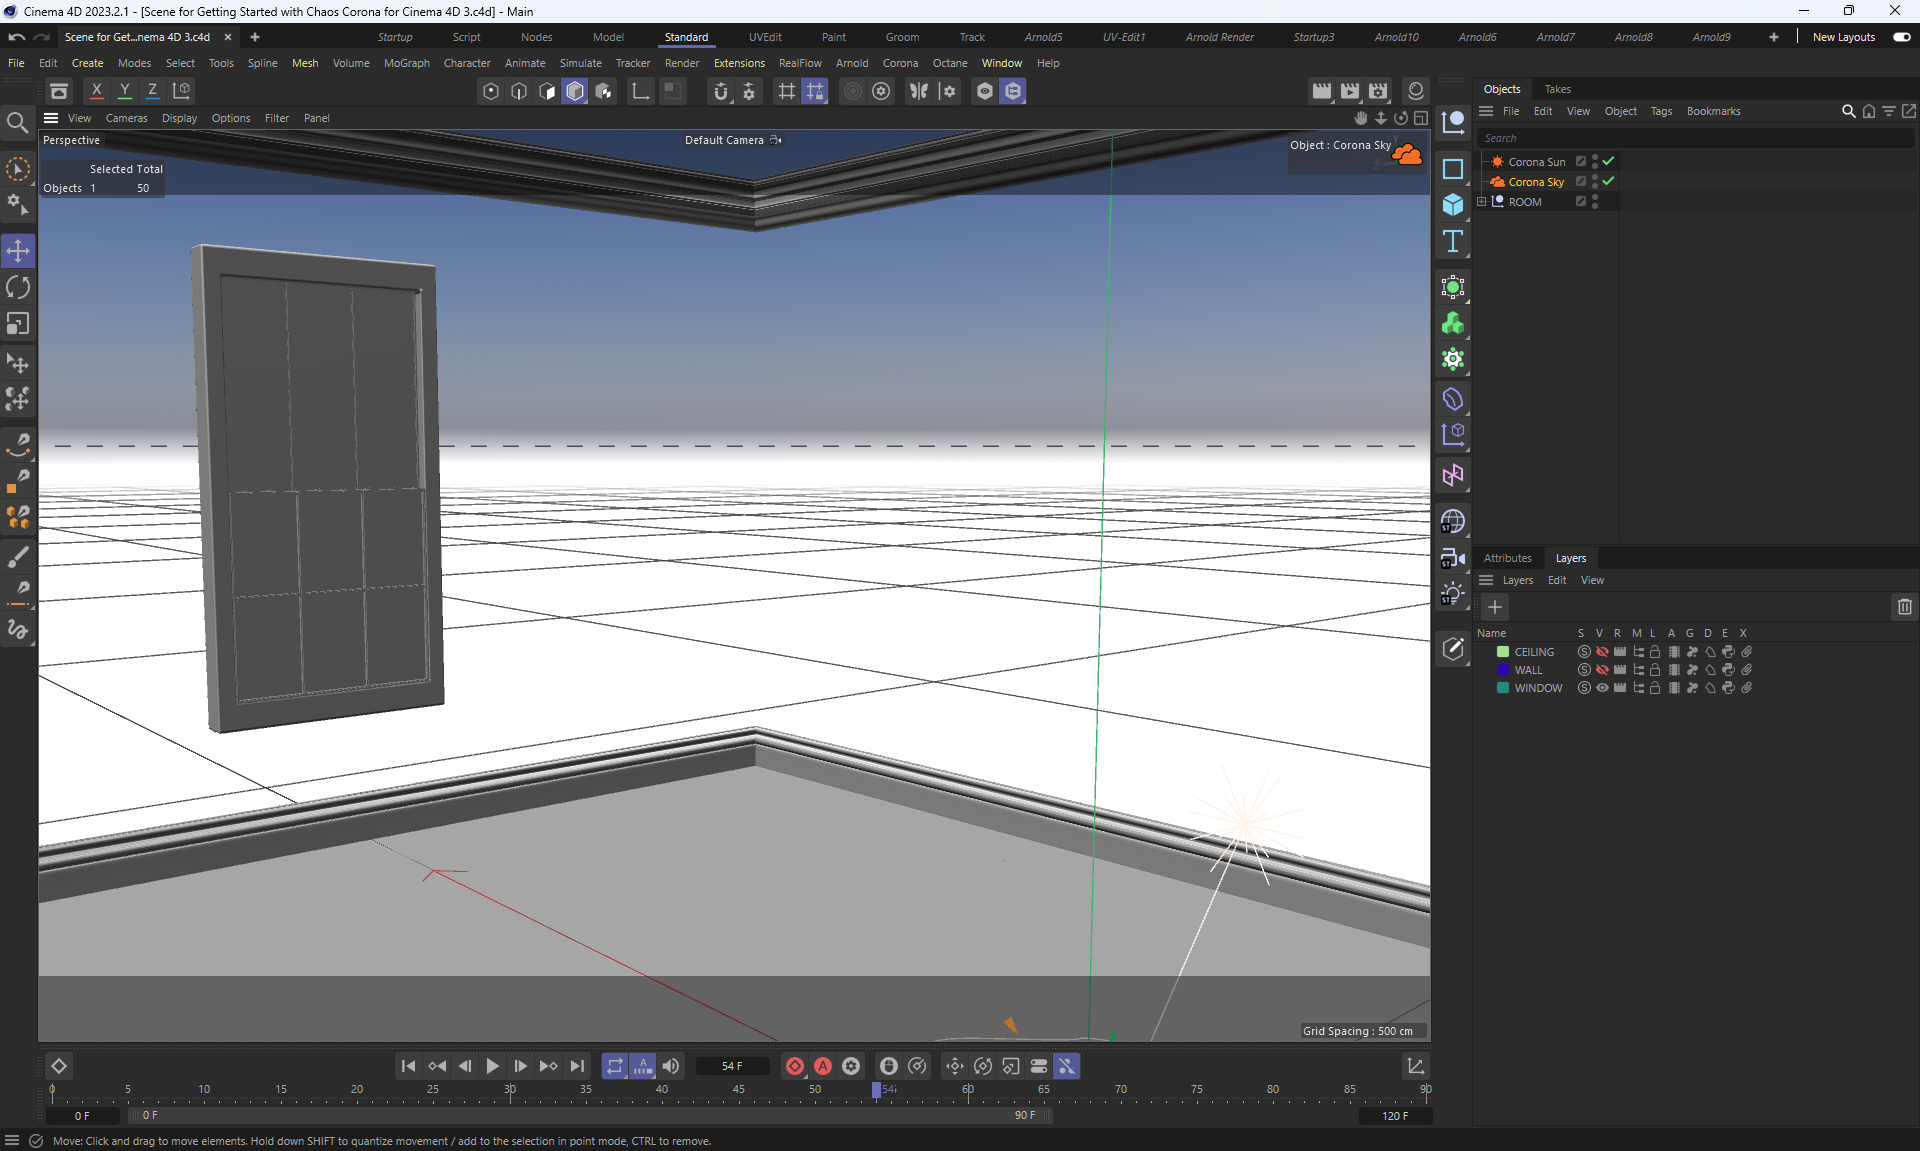Switch to the Attributes tab
Viewport: 1920px width, 1151px height.
[x=1507, y=558]
